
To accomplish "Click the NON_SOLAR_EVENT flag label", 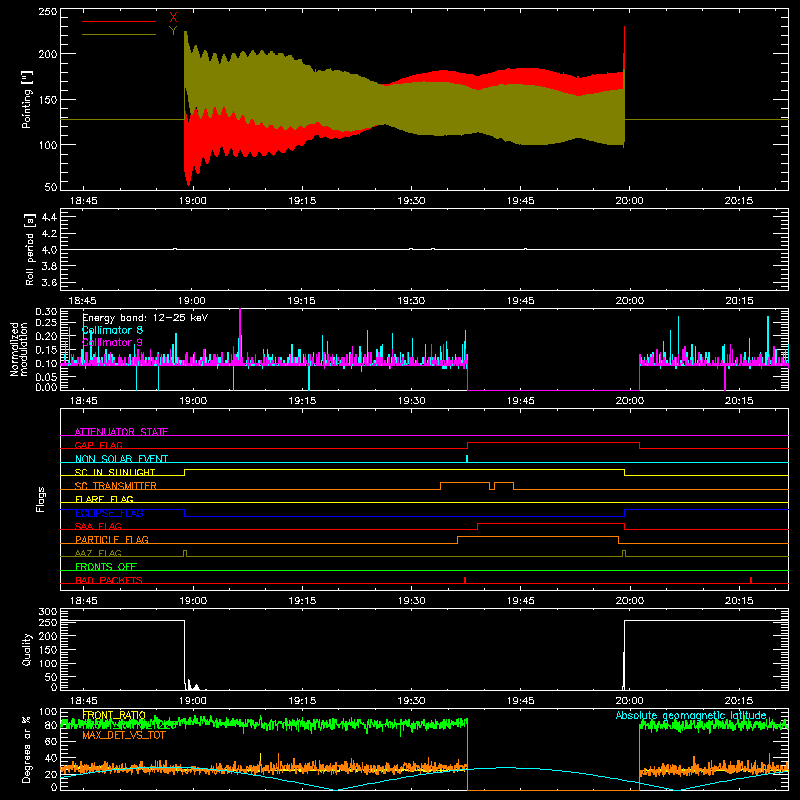I will (x=121, y=459).
